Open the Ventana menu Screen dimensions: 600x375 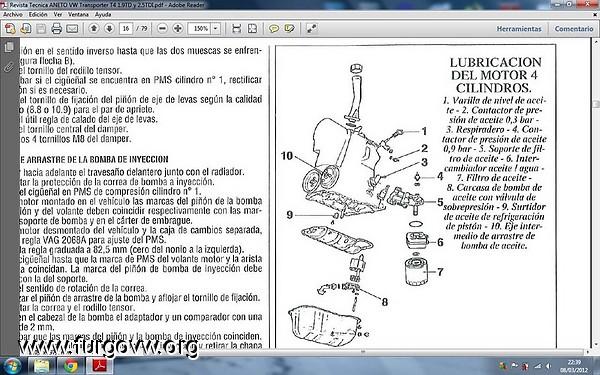(78, 15)
